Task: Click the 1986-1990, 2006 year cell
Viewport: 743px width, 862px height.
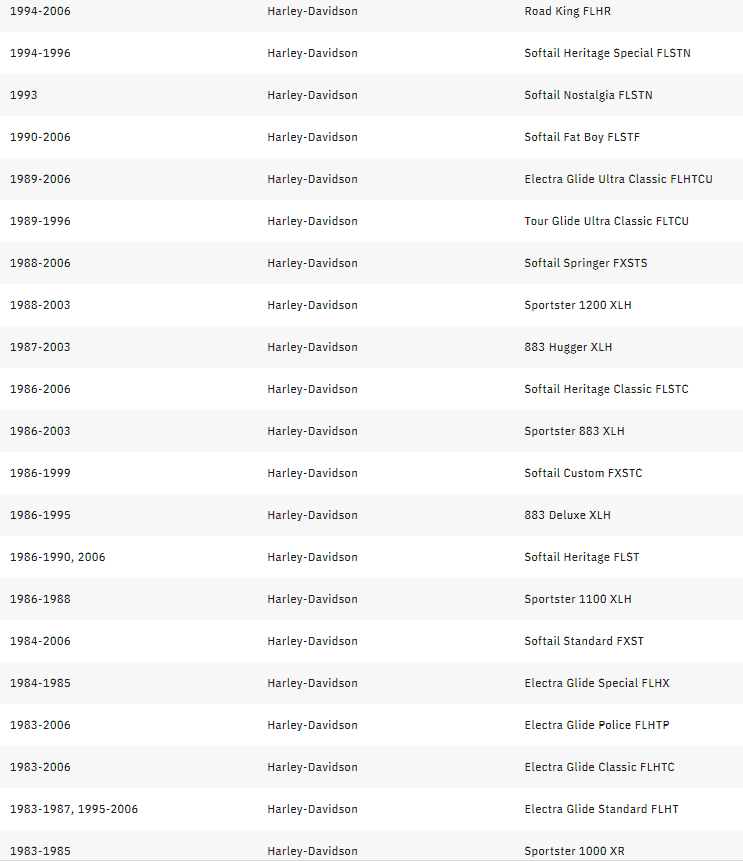Action: 58,557
